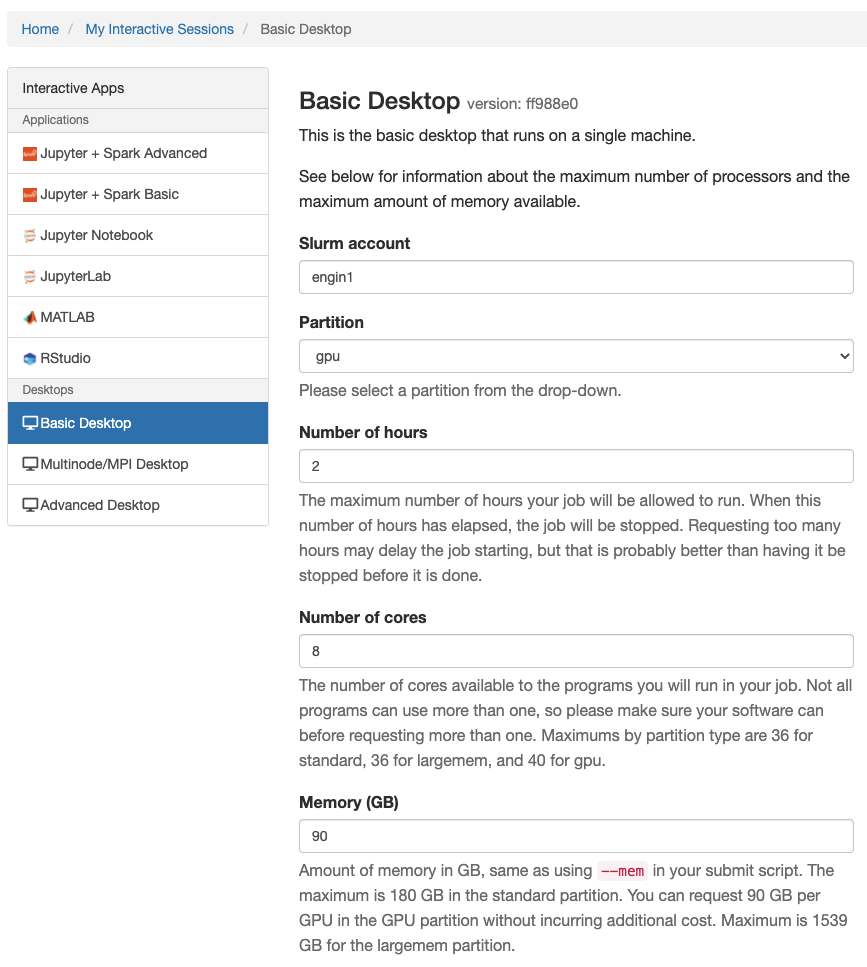
Task: Click the Slurm account field with engin1
Action: (x=576, y=277)
